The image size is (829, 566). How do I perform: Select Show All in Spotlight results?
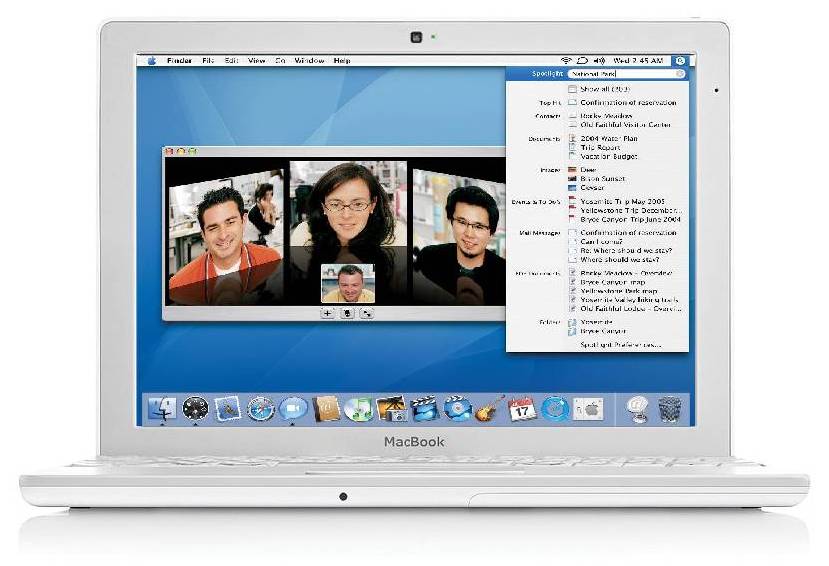(x=605, y=89)
